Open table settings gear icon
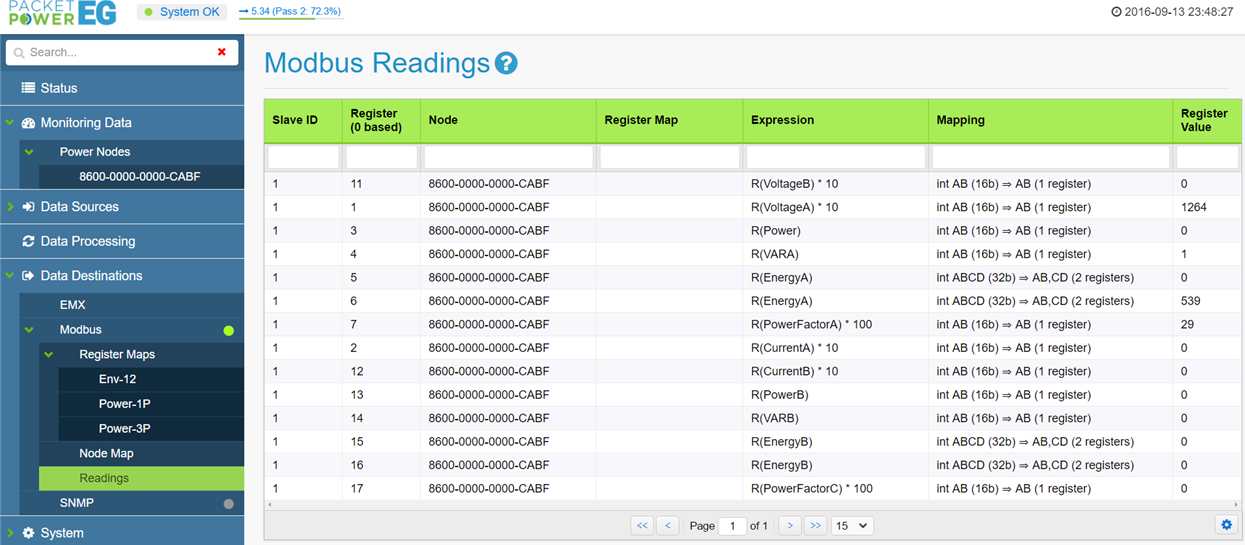1245x545 pixels. point(1226,525)
